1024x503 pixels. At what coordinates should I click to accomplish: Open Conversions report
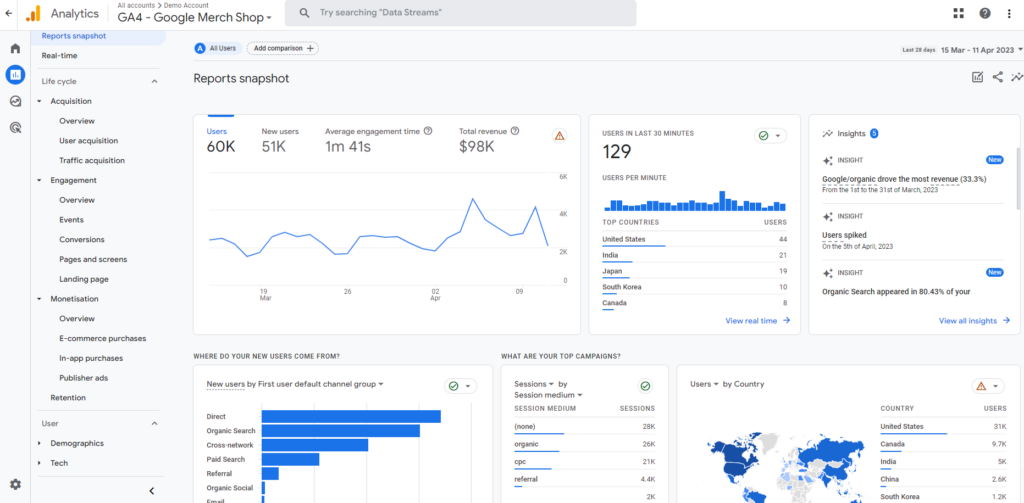pos(82,239)
